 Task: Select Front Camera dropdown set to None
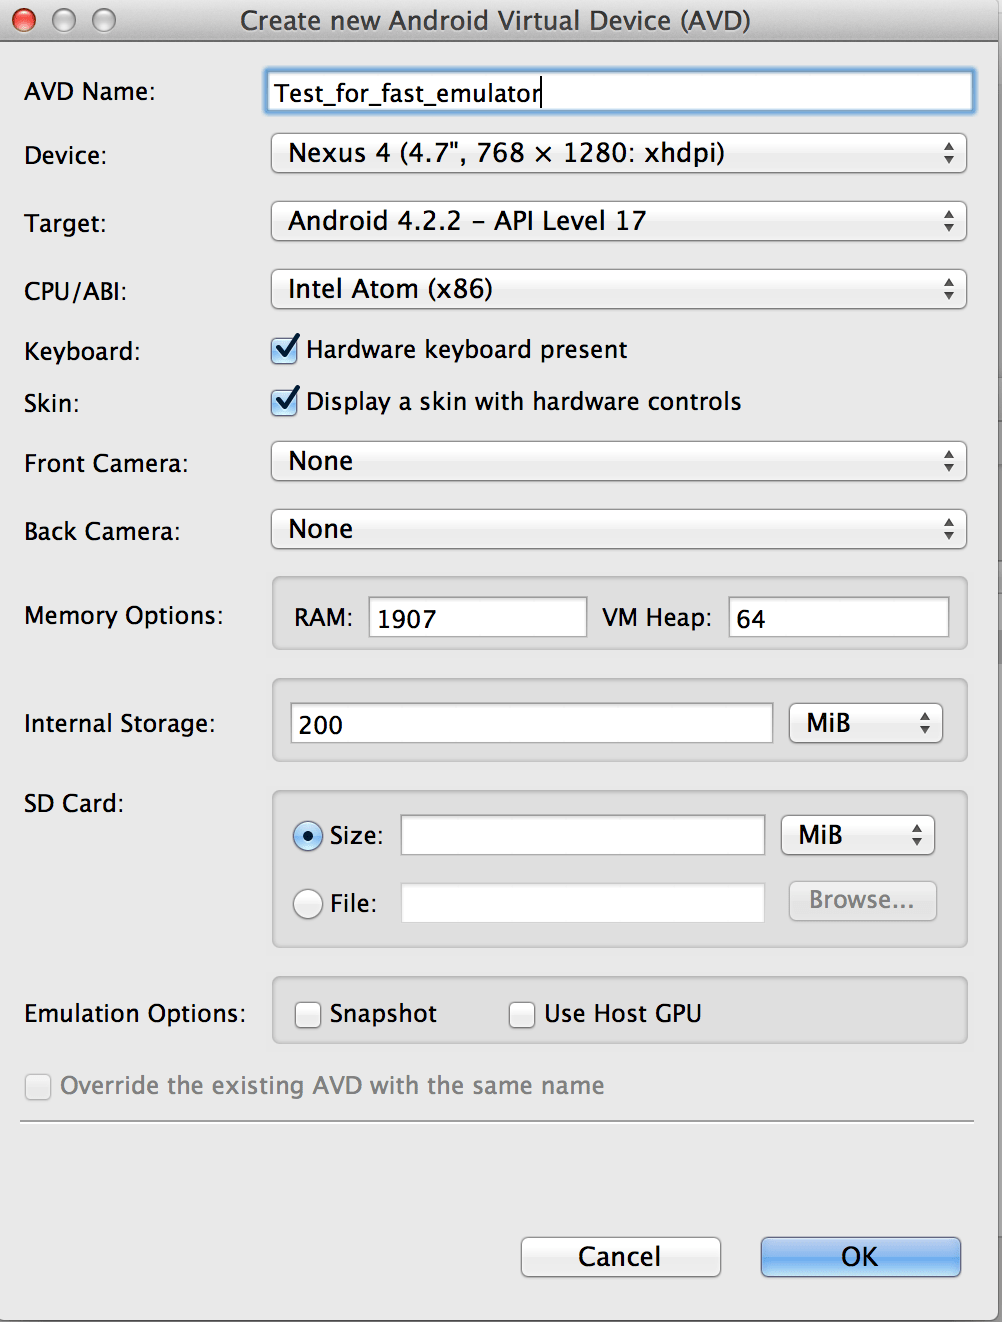618,461
